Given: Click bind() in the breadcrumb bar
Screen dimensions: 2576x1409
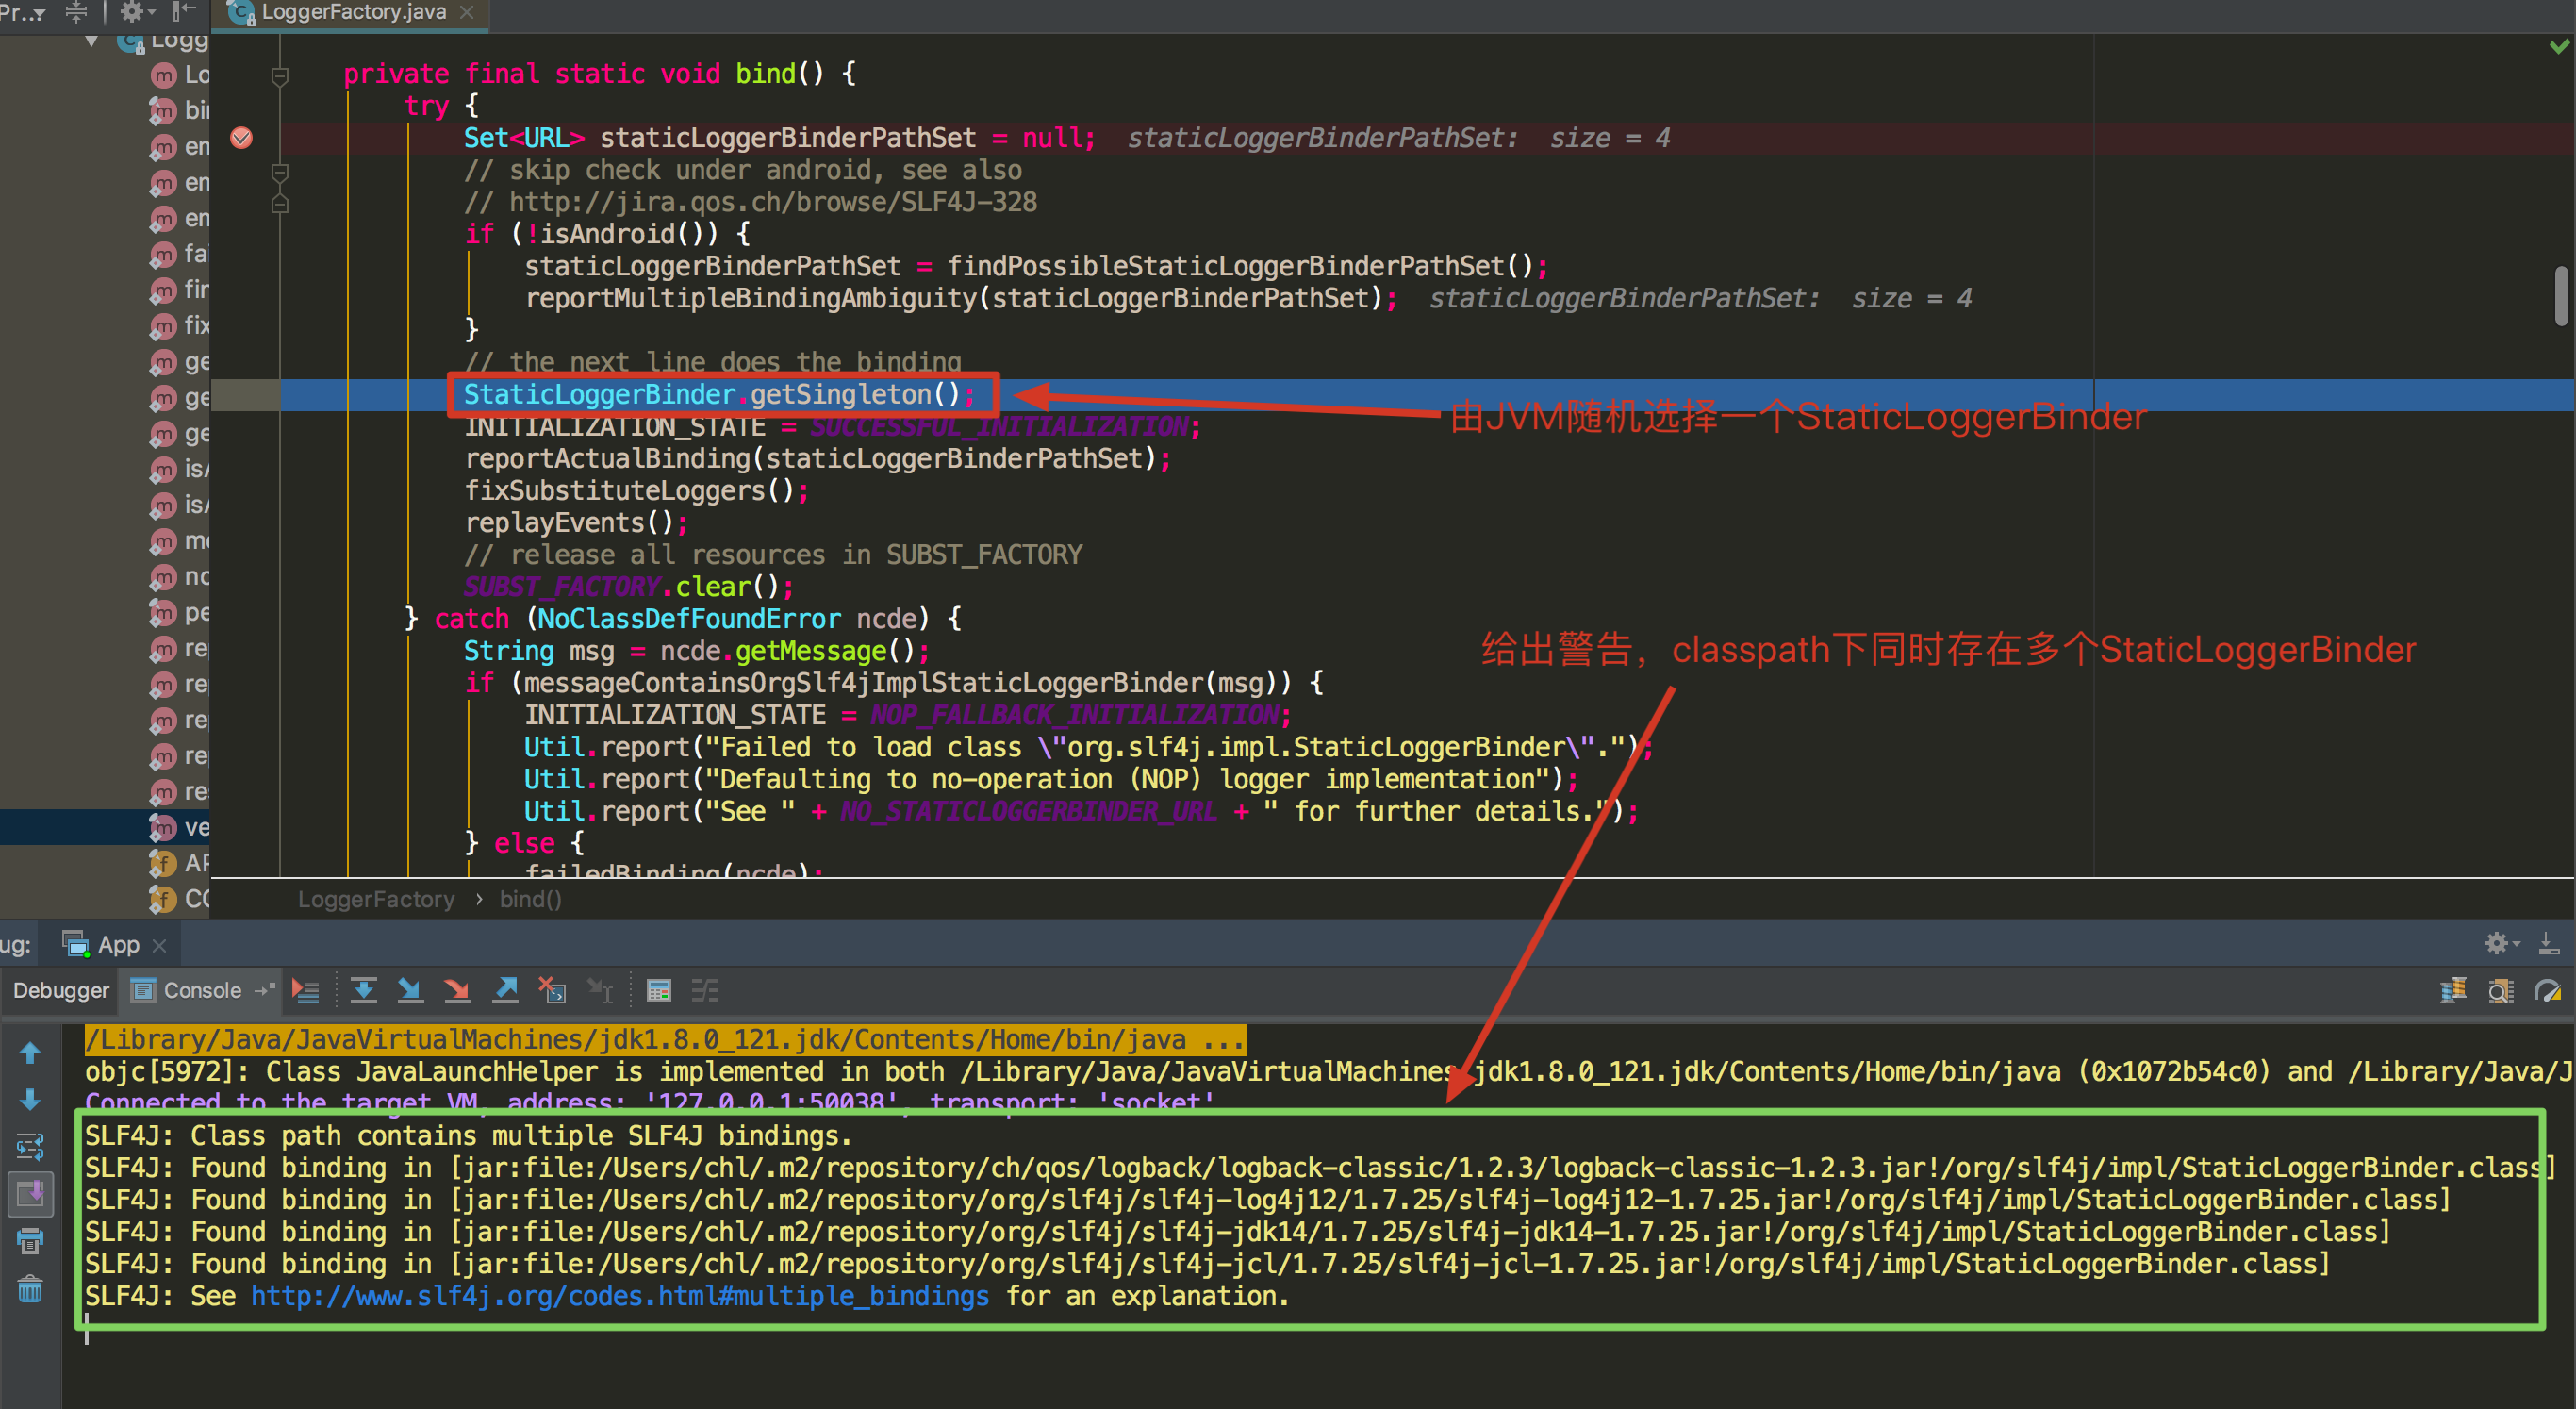Looking at the screenshot, I should [530, 899].
